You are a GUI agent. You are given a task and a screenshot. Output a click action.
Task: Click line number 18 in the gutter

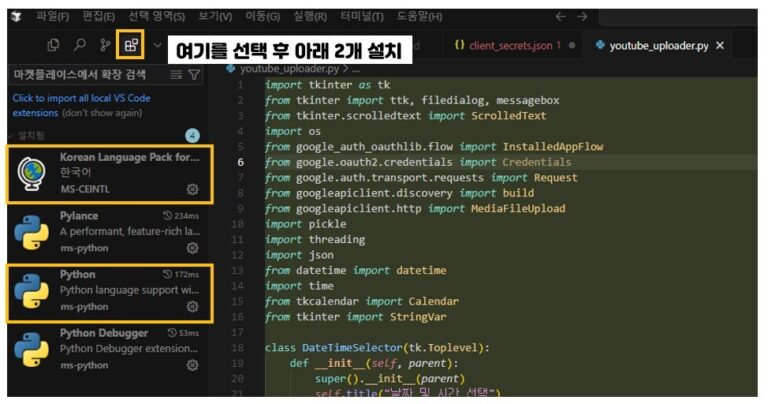(x=238, y=348)
